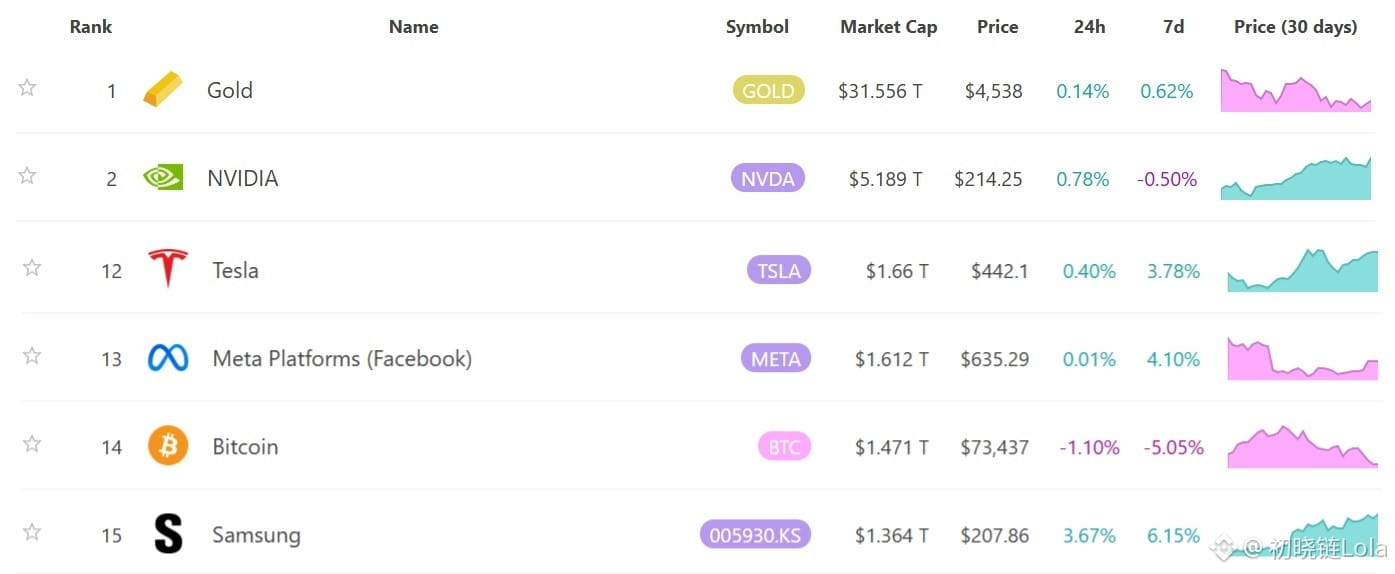Click the 005930.KS symbol badge
The image size is (1395, 574).
click(x=755, y=535)
